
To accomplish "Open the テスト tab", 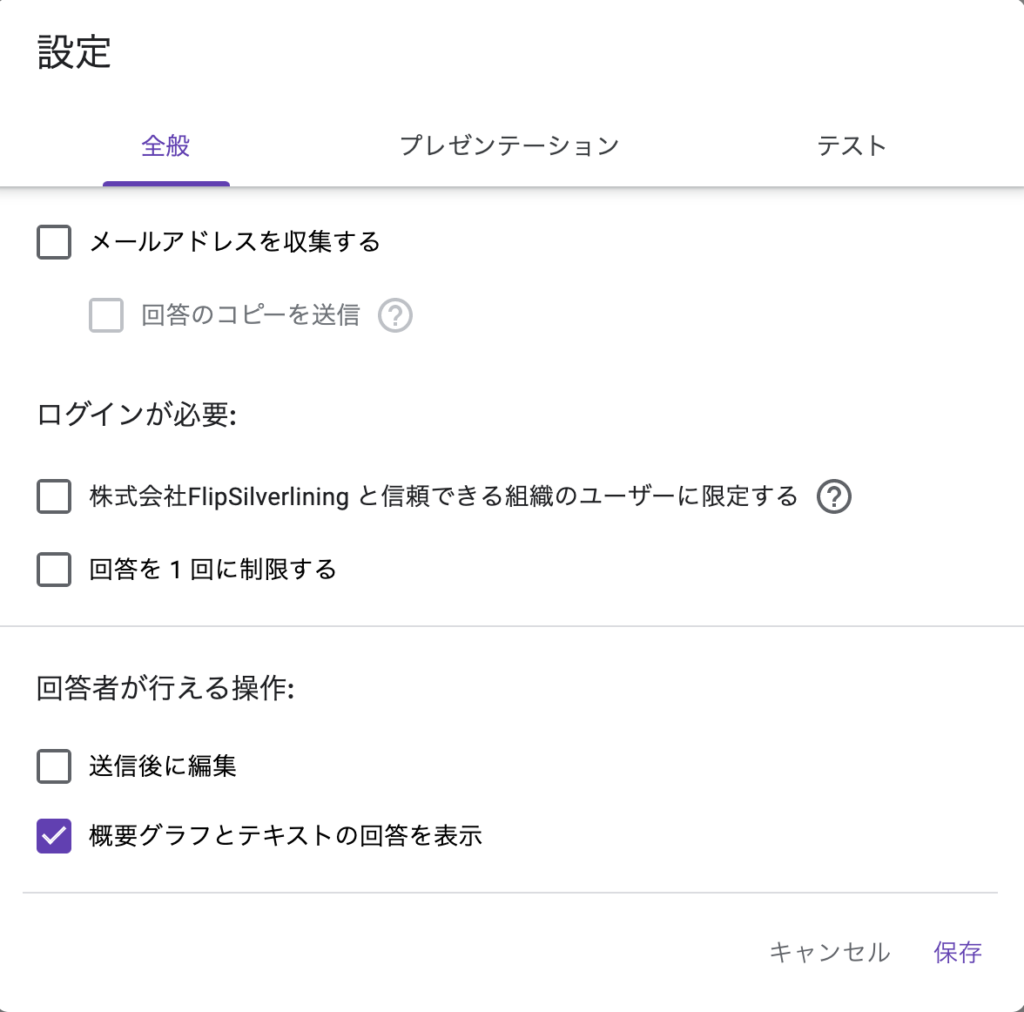I will coord(852,146).
